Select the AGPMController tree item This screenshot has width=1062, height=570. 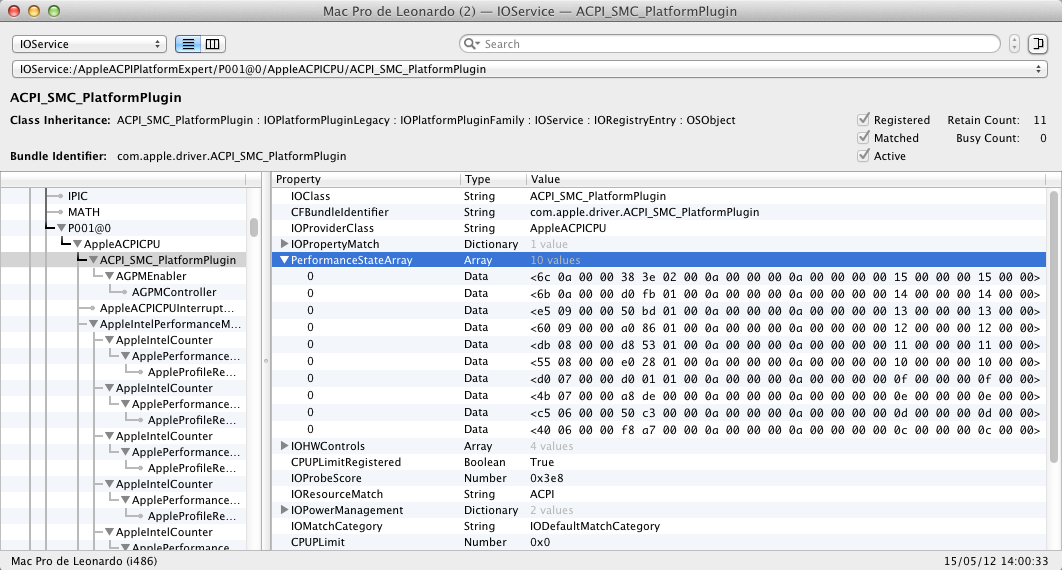pyautogui.click(x=174, y=292)
